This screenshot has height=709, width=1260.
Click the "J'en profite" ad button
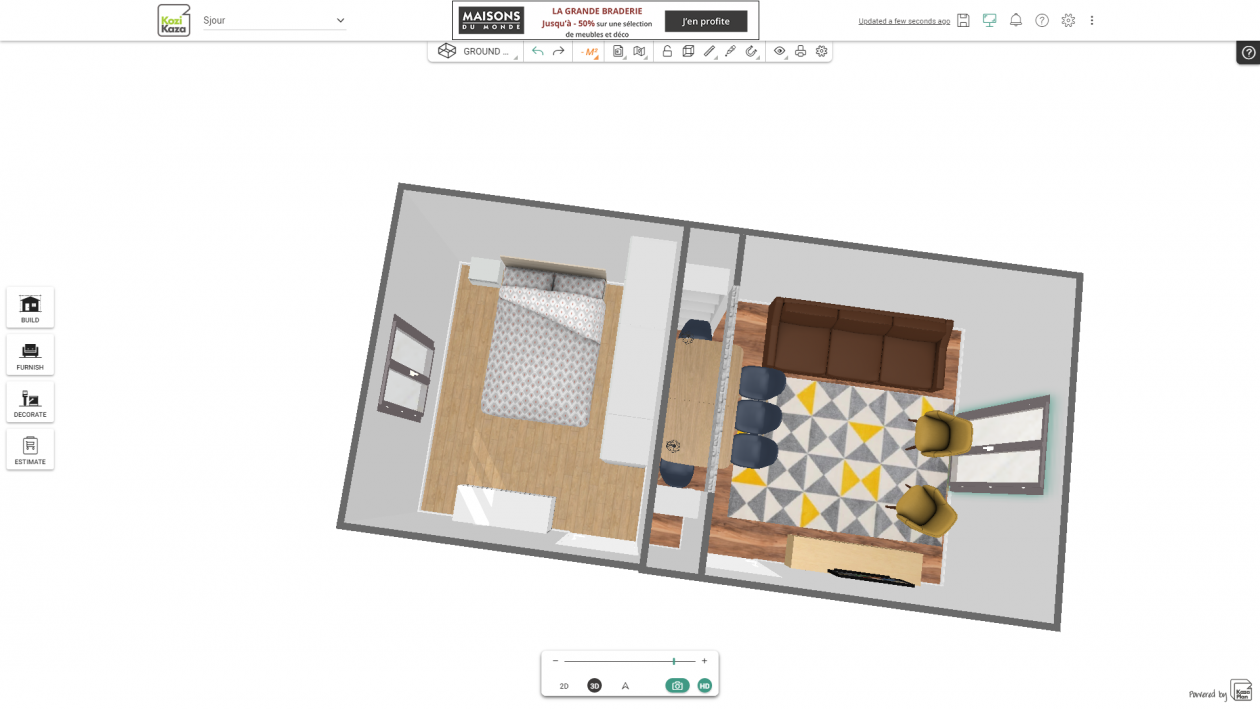click(x=706, y=21)
